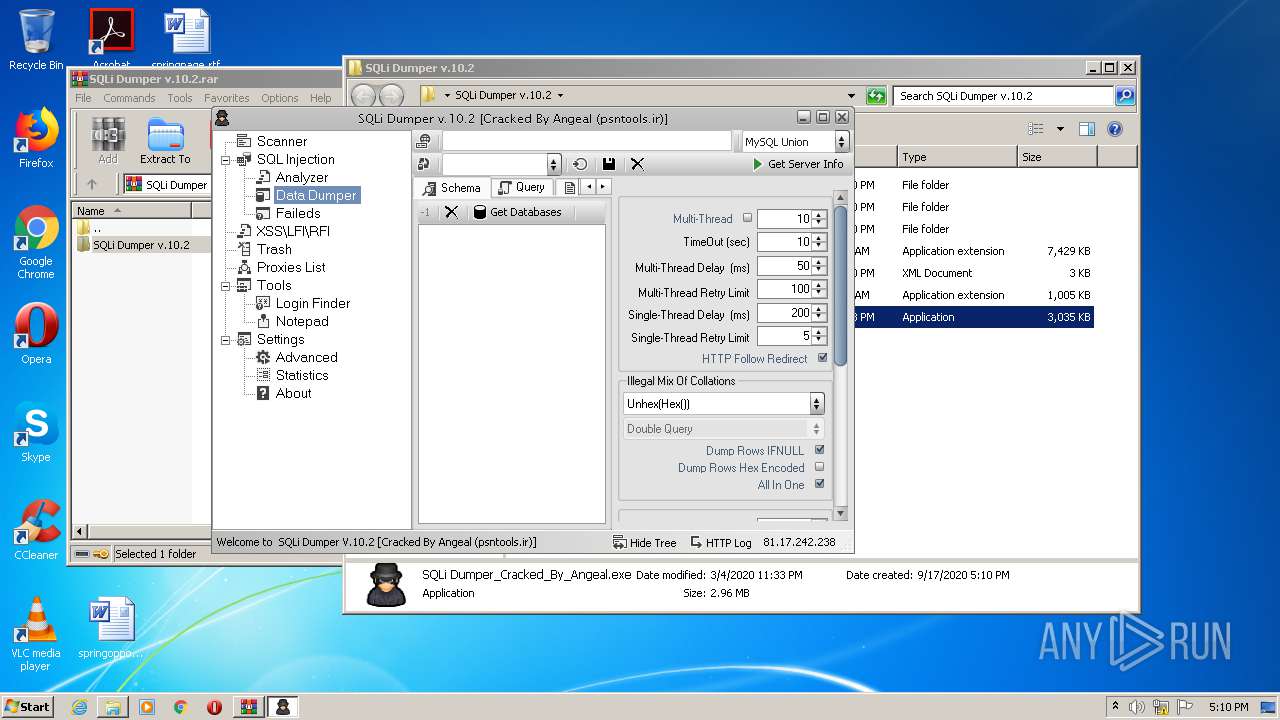1280x720 pixels.
Task: Click the settings panel vertical scrollbar
Action: point(841,358)
